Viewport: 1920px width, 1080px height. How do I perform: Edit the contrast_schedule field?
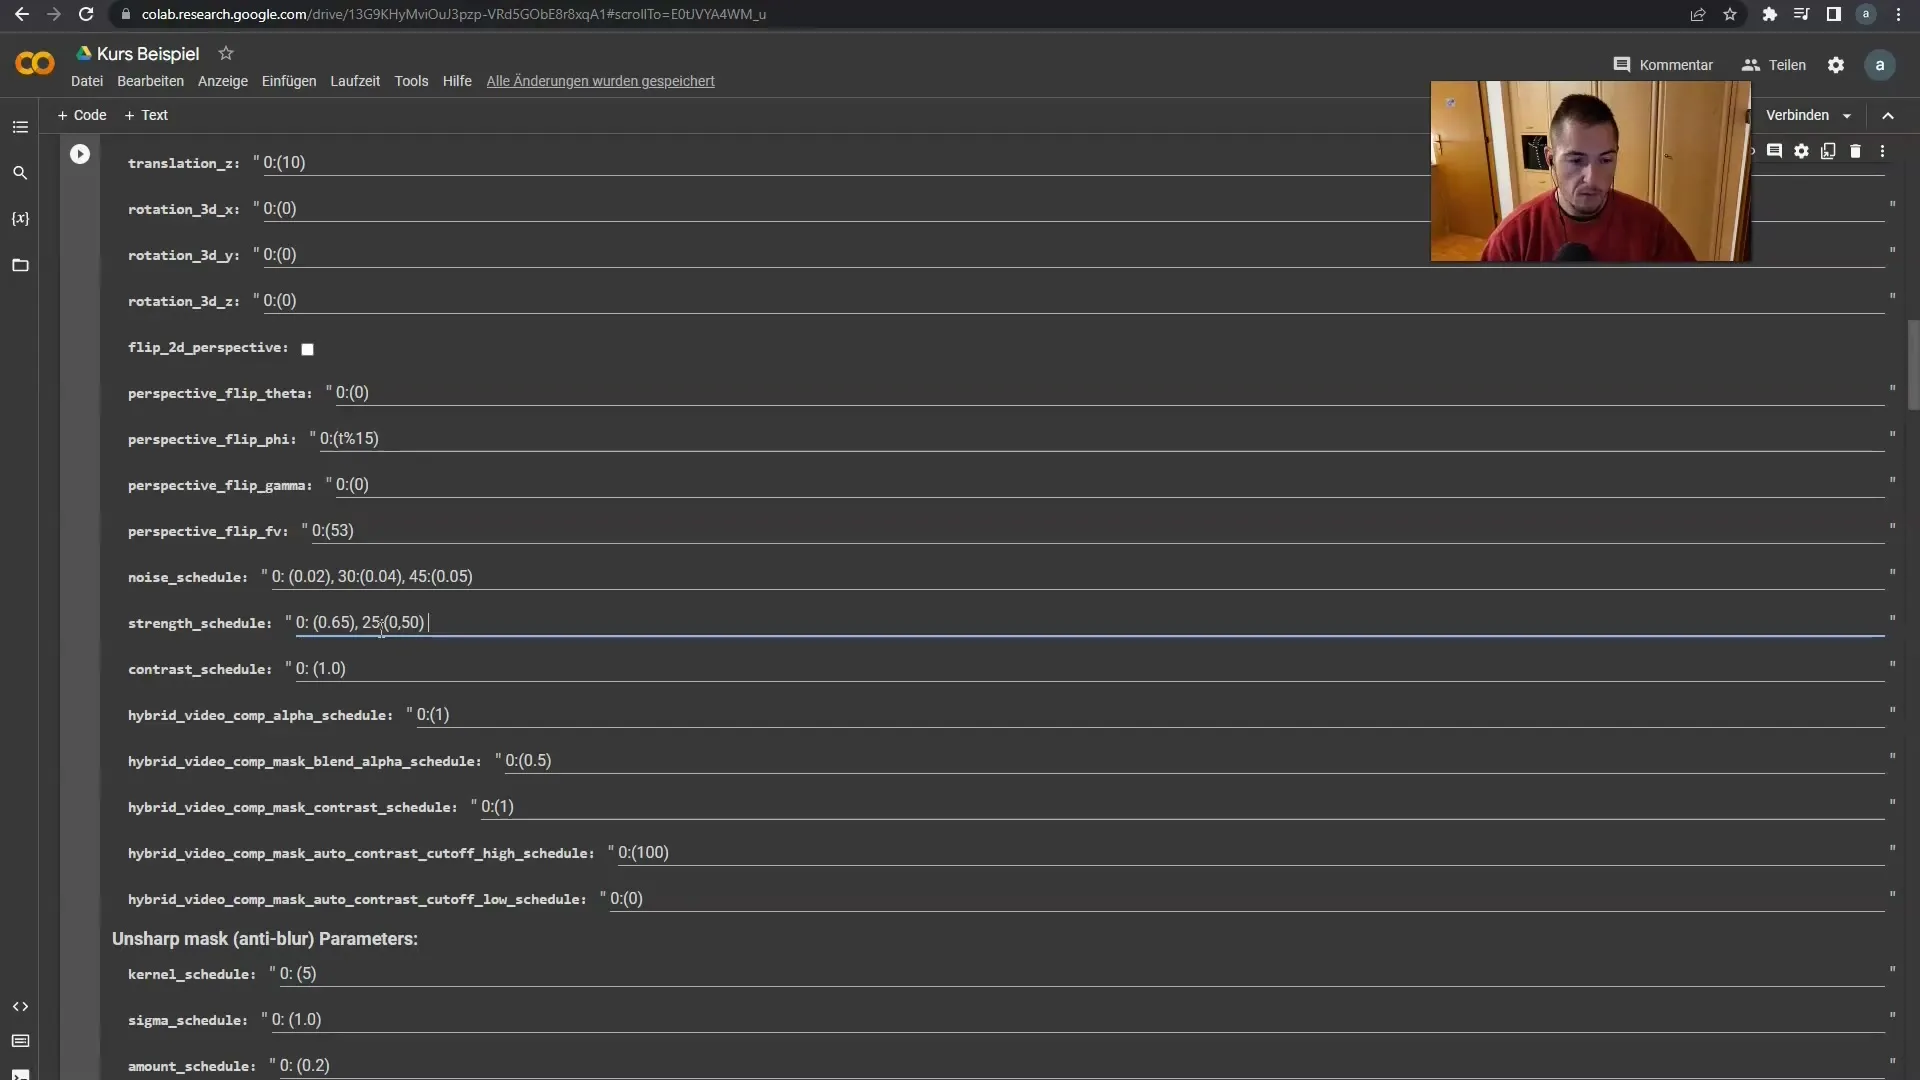[x=1090, y=669]
